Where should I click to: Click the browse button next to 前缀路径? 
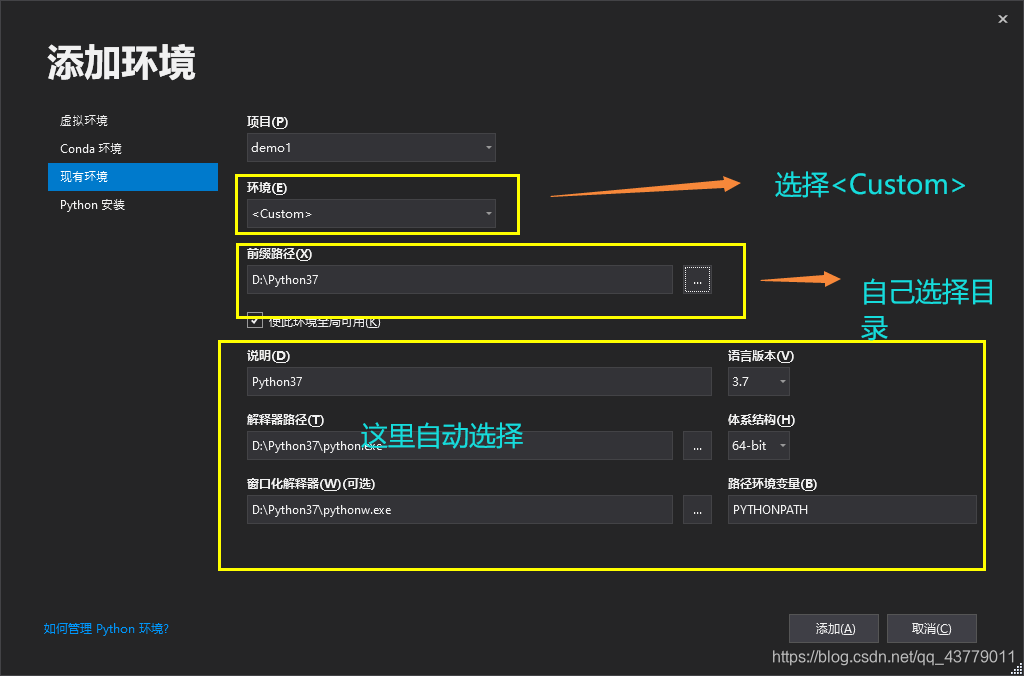click(697, 280)
